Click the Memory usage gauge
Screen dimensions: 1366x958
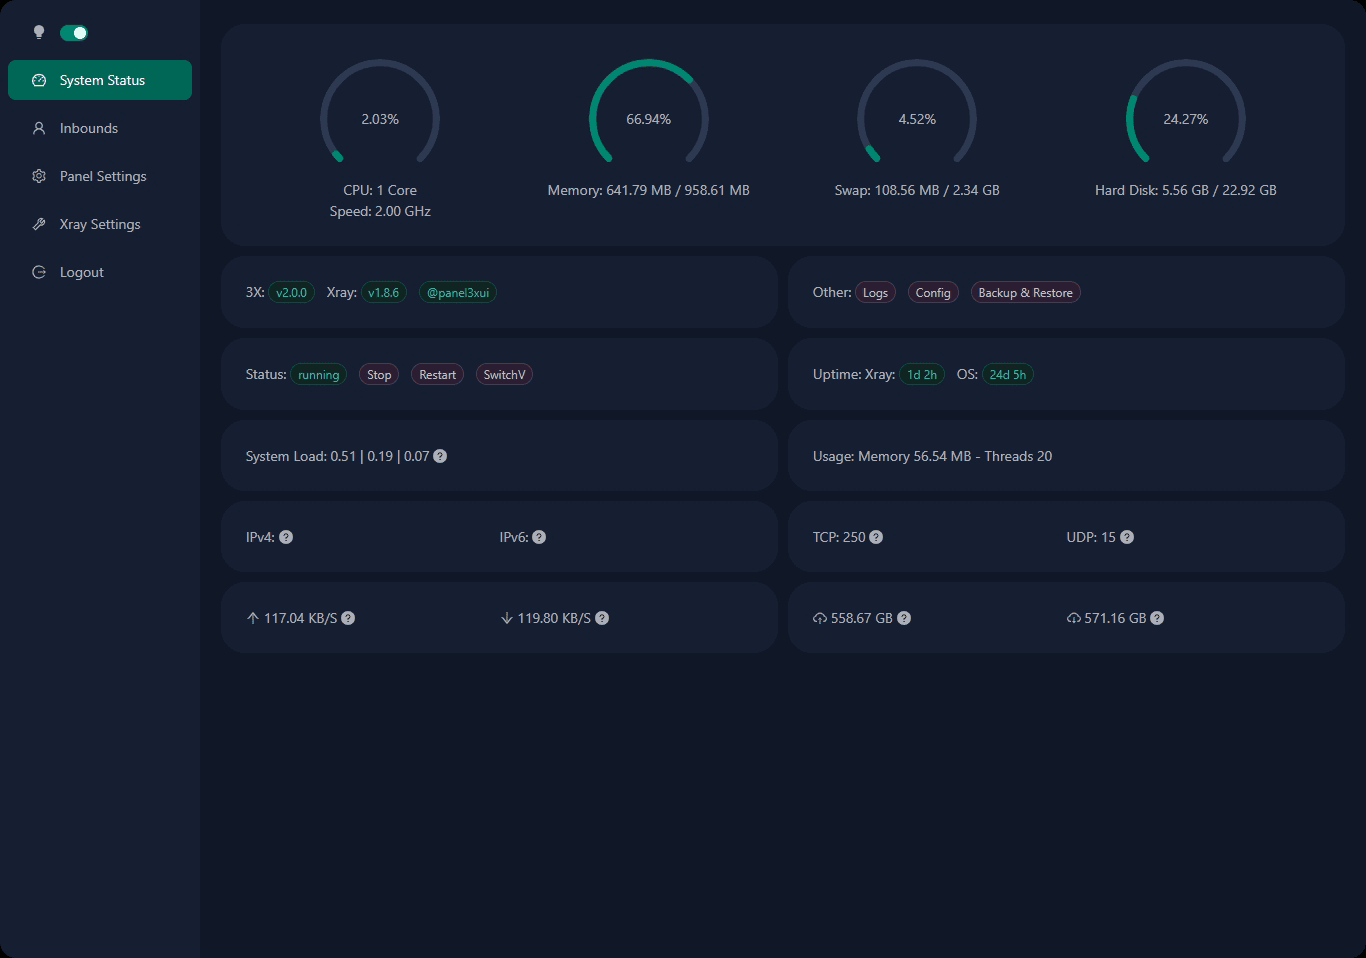[x=648, y=119]
